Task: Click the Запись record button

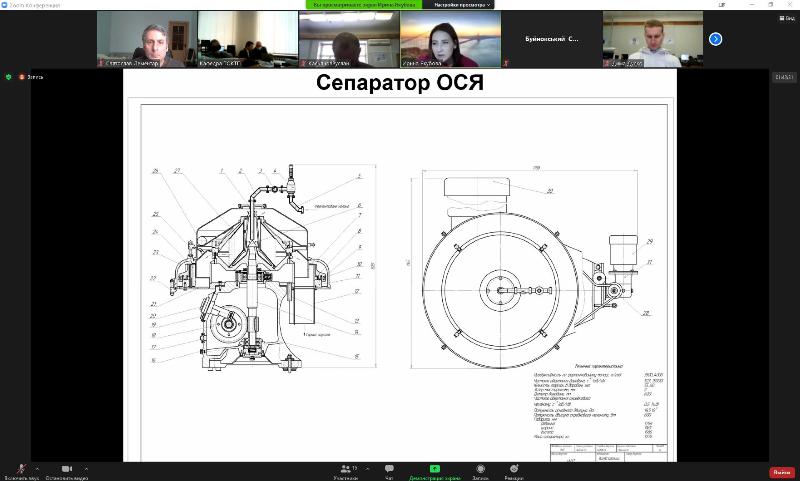Action: pyautogui.click(x=480, y=471)
